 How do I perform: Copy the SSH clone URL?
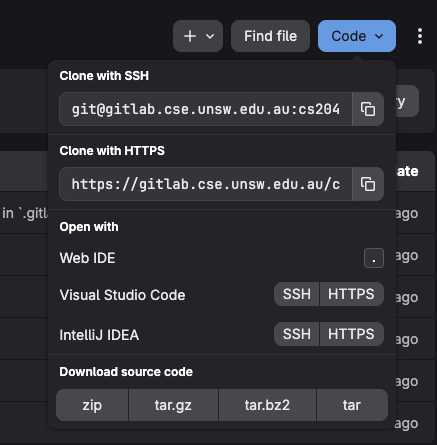[x=368, y=109]
